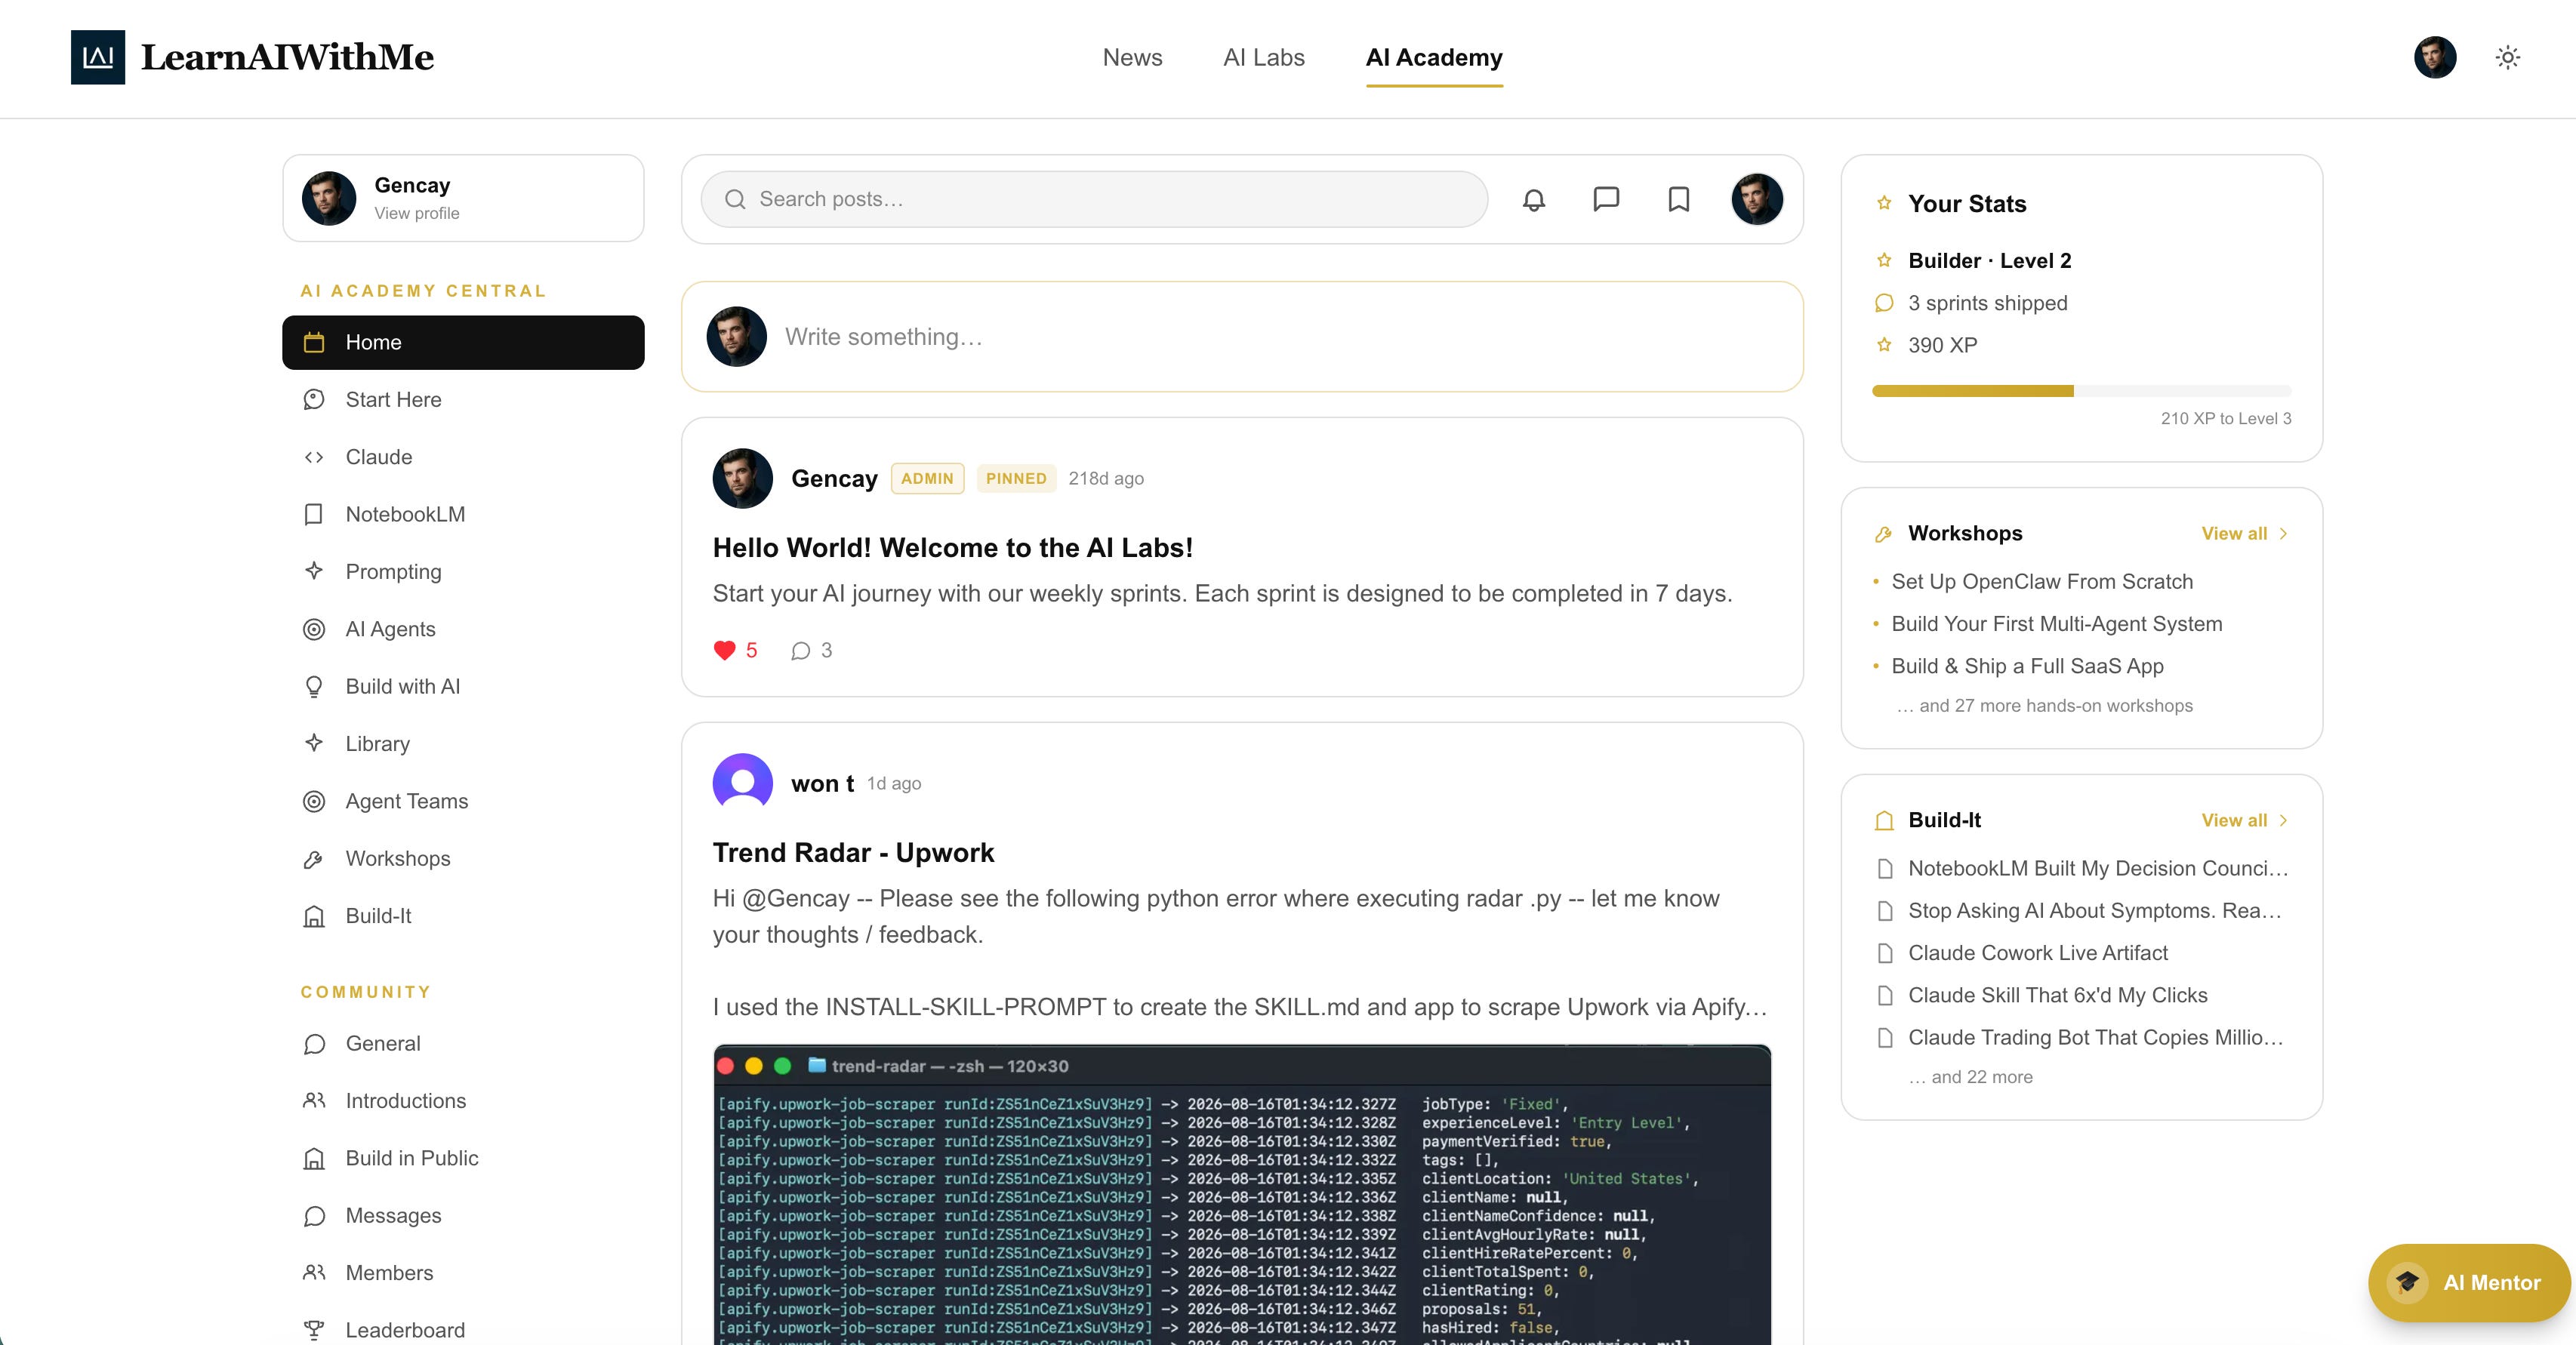Click 'and 27 more hands-on workshops' text

click(x=2044, y=706)
